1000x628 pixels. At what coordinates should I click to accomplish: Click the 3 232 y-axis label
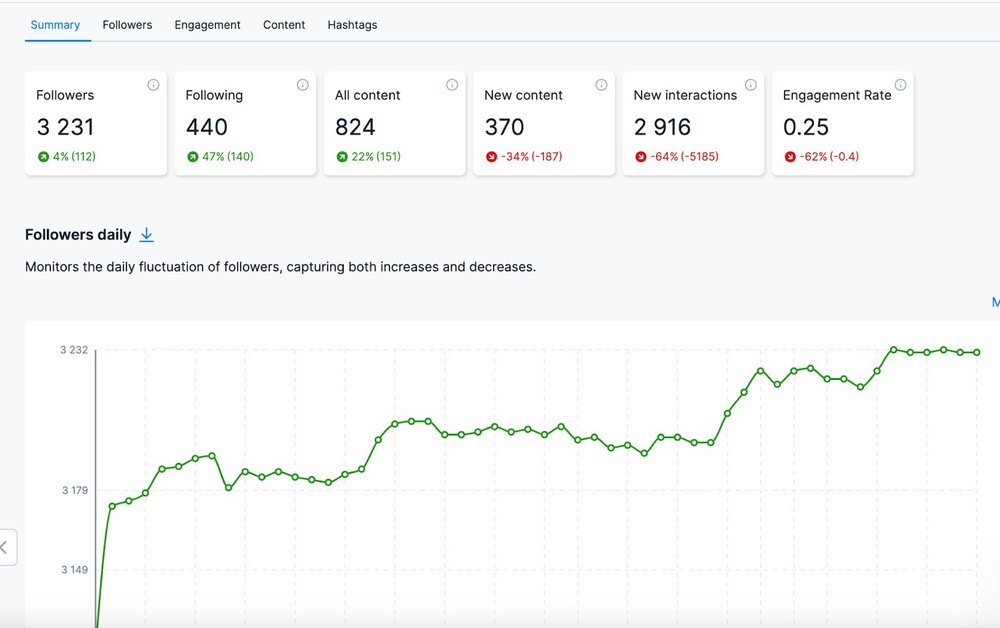point(74,350)
